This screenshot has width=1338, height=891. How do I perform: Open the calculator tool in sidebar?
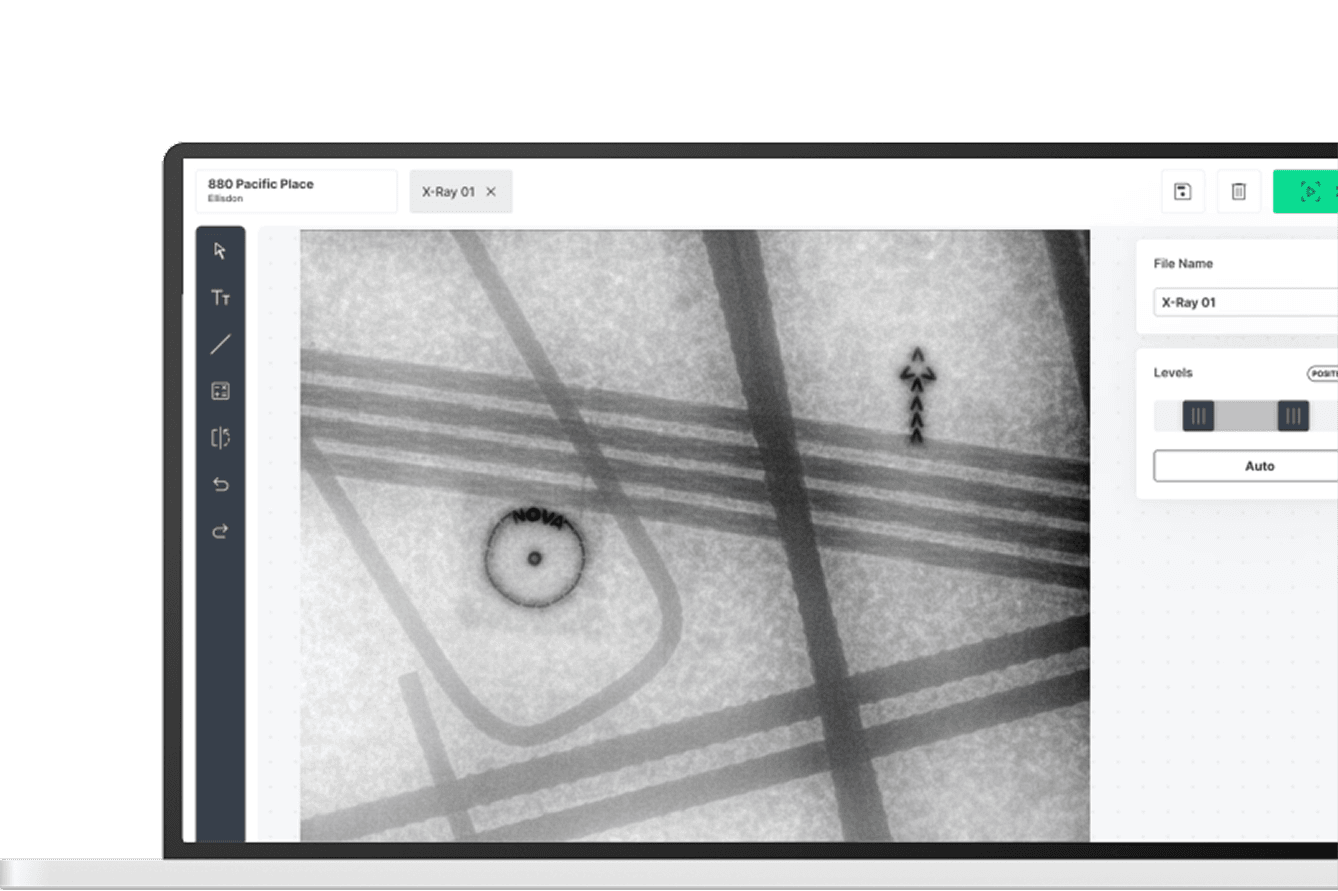(220, 391)
